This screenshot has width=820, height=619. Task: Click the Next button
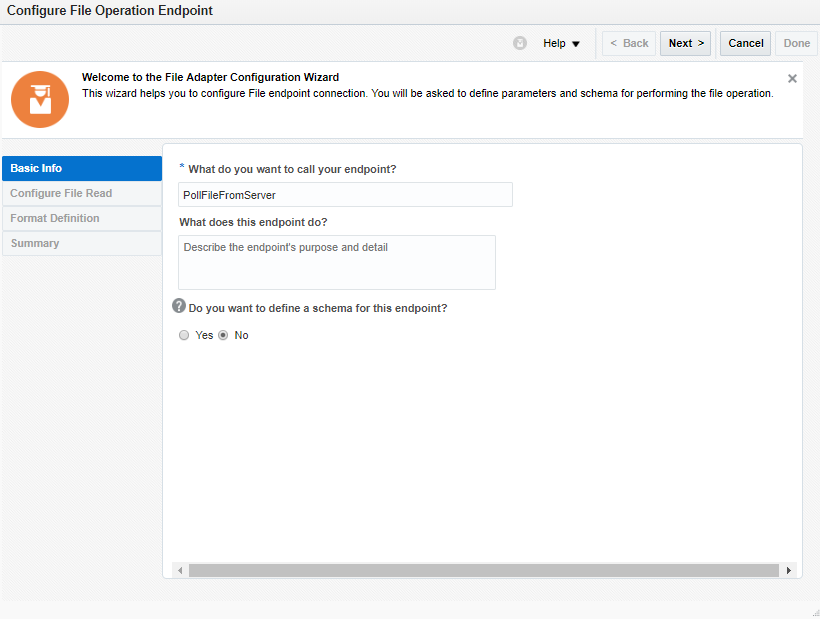tap(686, 44)
